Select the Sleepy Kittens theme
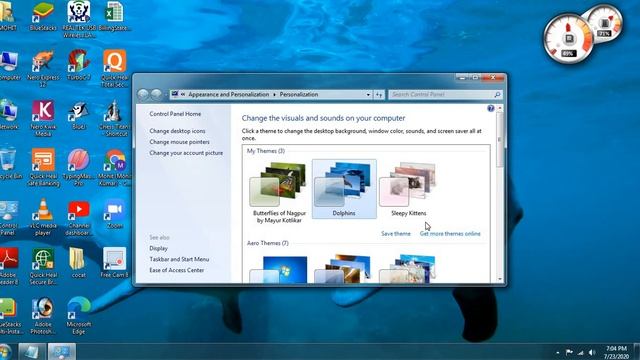 click(409, 189)
